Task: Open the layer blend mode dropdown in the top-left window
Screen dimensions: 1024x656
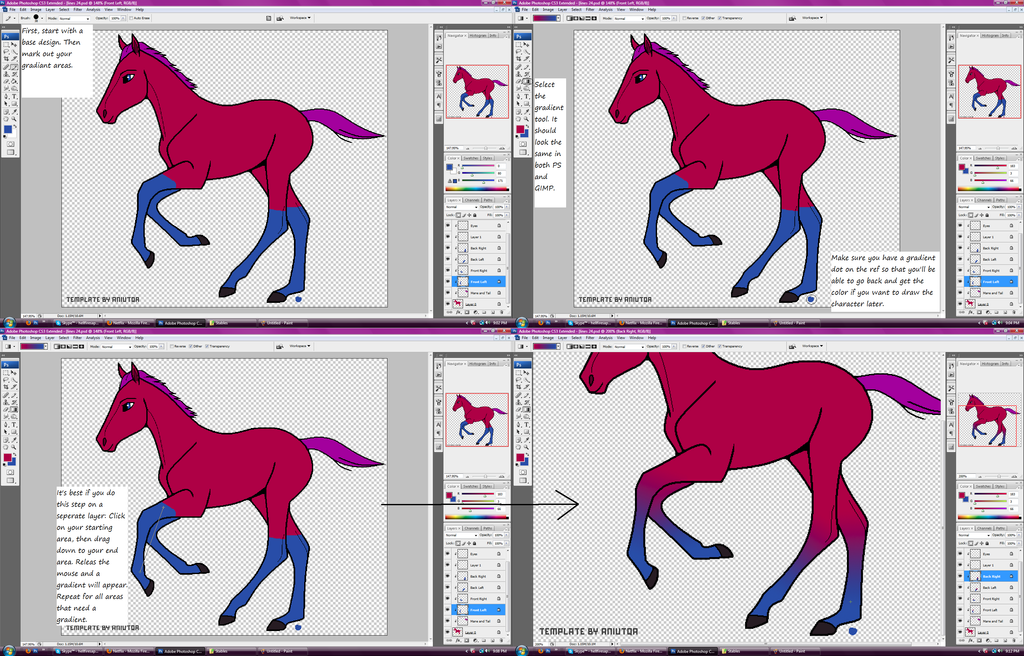Action: click(460, 207)
